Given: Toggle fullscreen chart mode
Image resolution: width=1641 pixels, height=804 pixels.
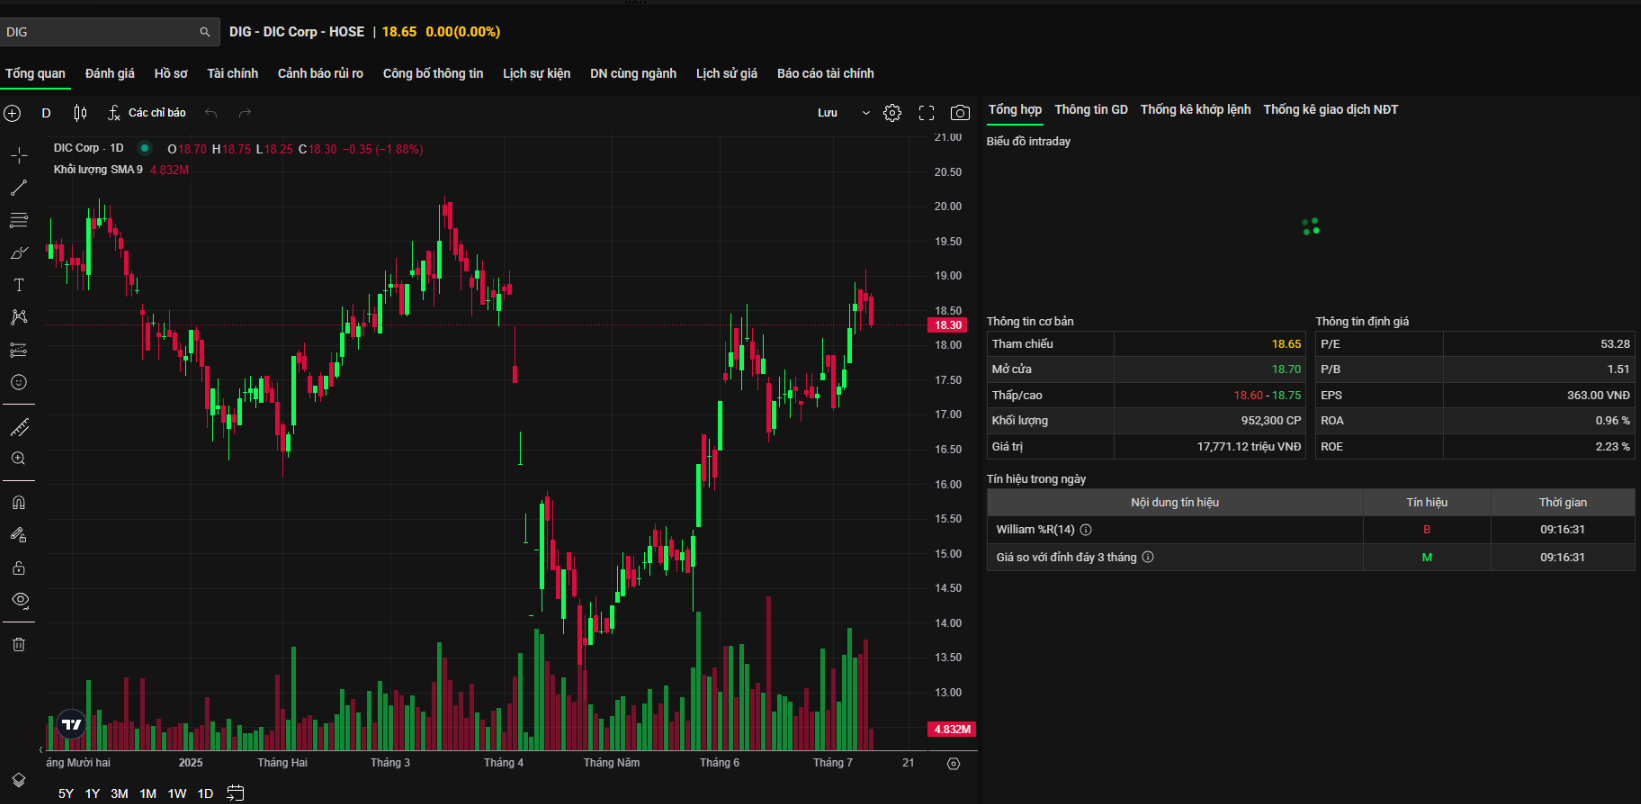Looking at the screenshot, I should pyautogui.click(x=927, y=113).
